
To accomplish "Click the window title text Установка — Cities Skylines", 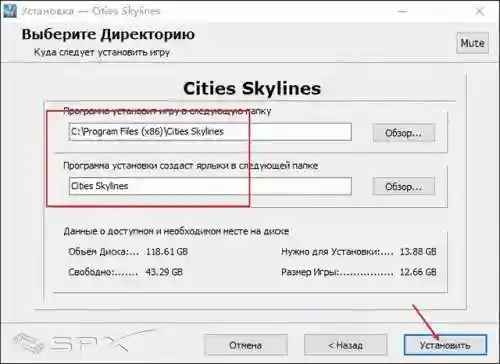I will pyautogui.click(x=91, y=11).
